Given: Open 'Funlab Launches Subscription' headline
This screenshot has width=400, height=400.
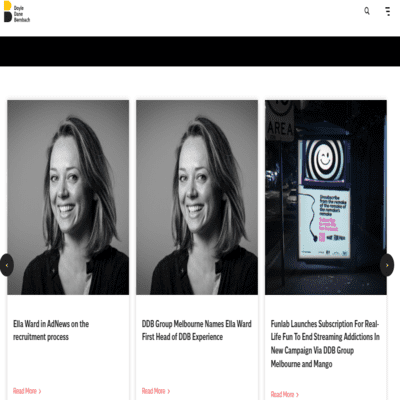Looking at the screenshot, I should pos(325,344).
